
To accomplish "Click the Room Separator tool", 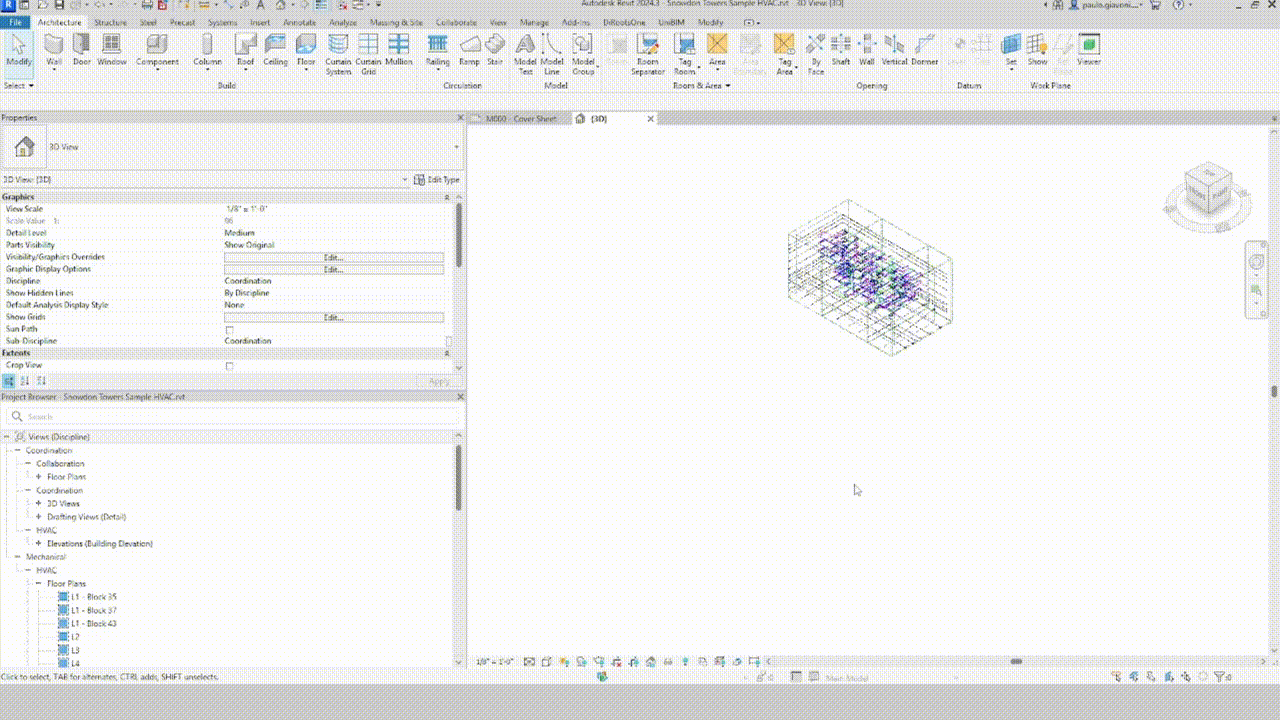I will coord(647,50).
